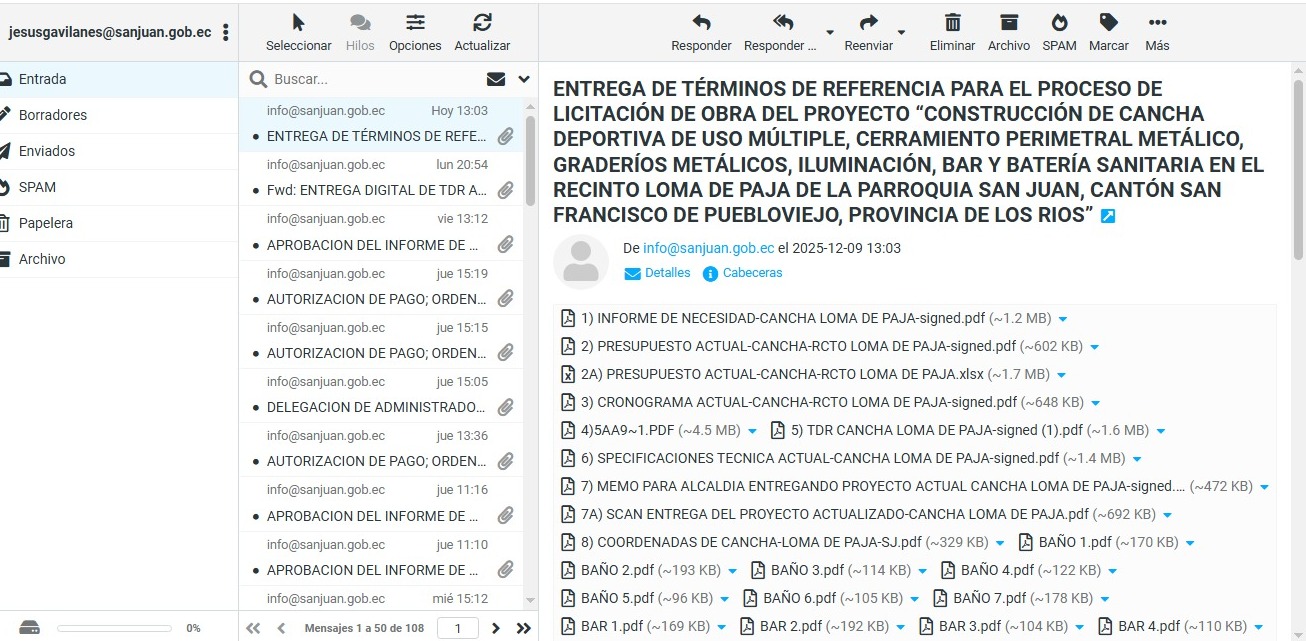
Task: Go to the Papelera folder
Action: pos(45,223)
